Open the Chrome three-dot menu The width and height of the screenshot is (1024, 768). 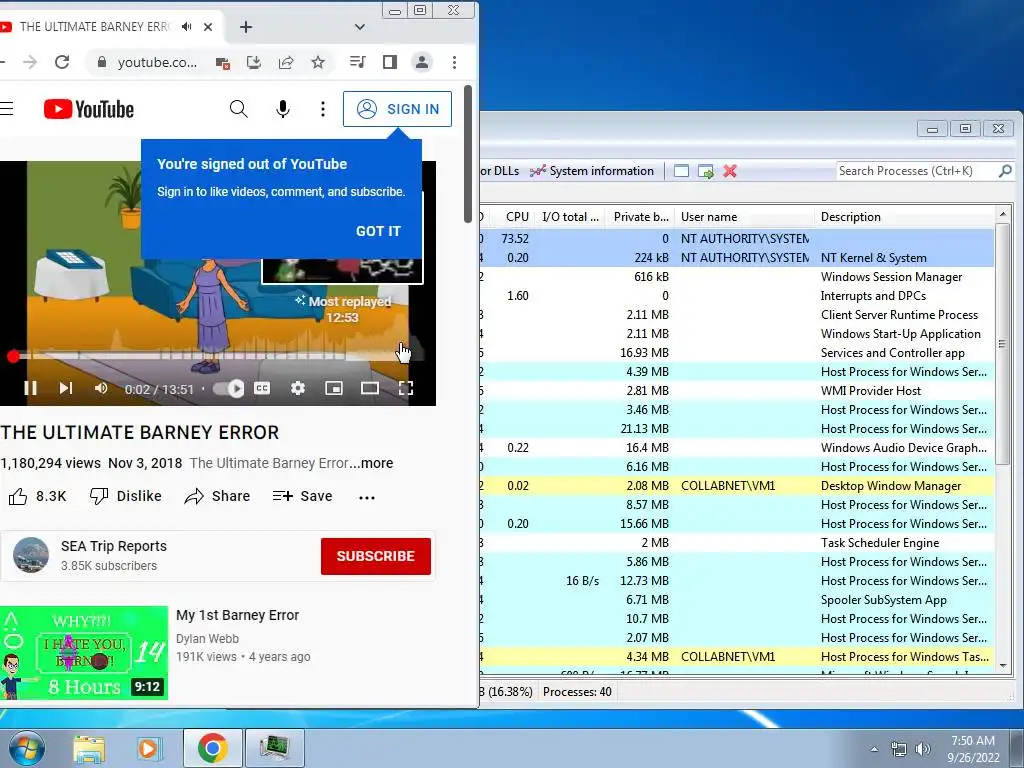[455, 62]
